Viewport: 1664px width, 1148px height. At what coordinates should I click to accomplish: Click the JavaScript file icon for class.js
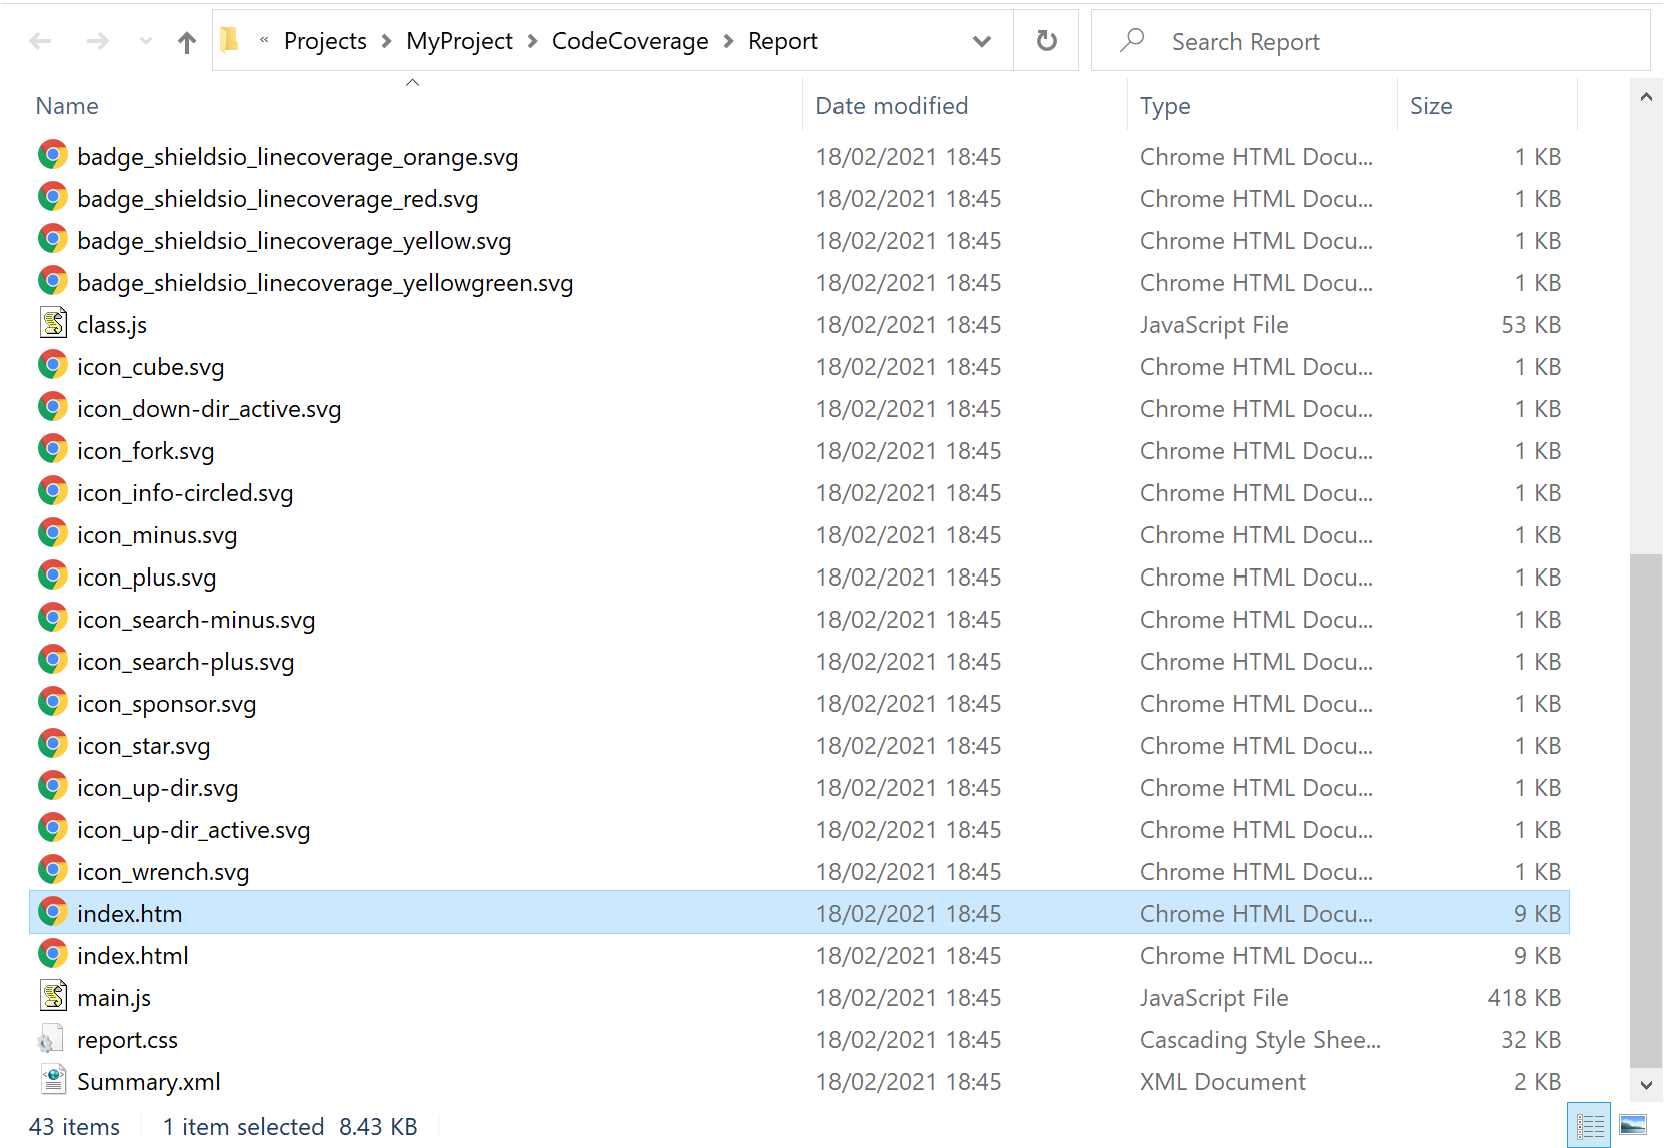tap(53, 323)
